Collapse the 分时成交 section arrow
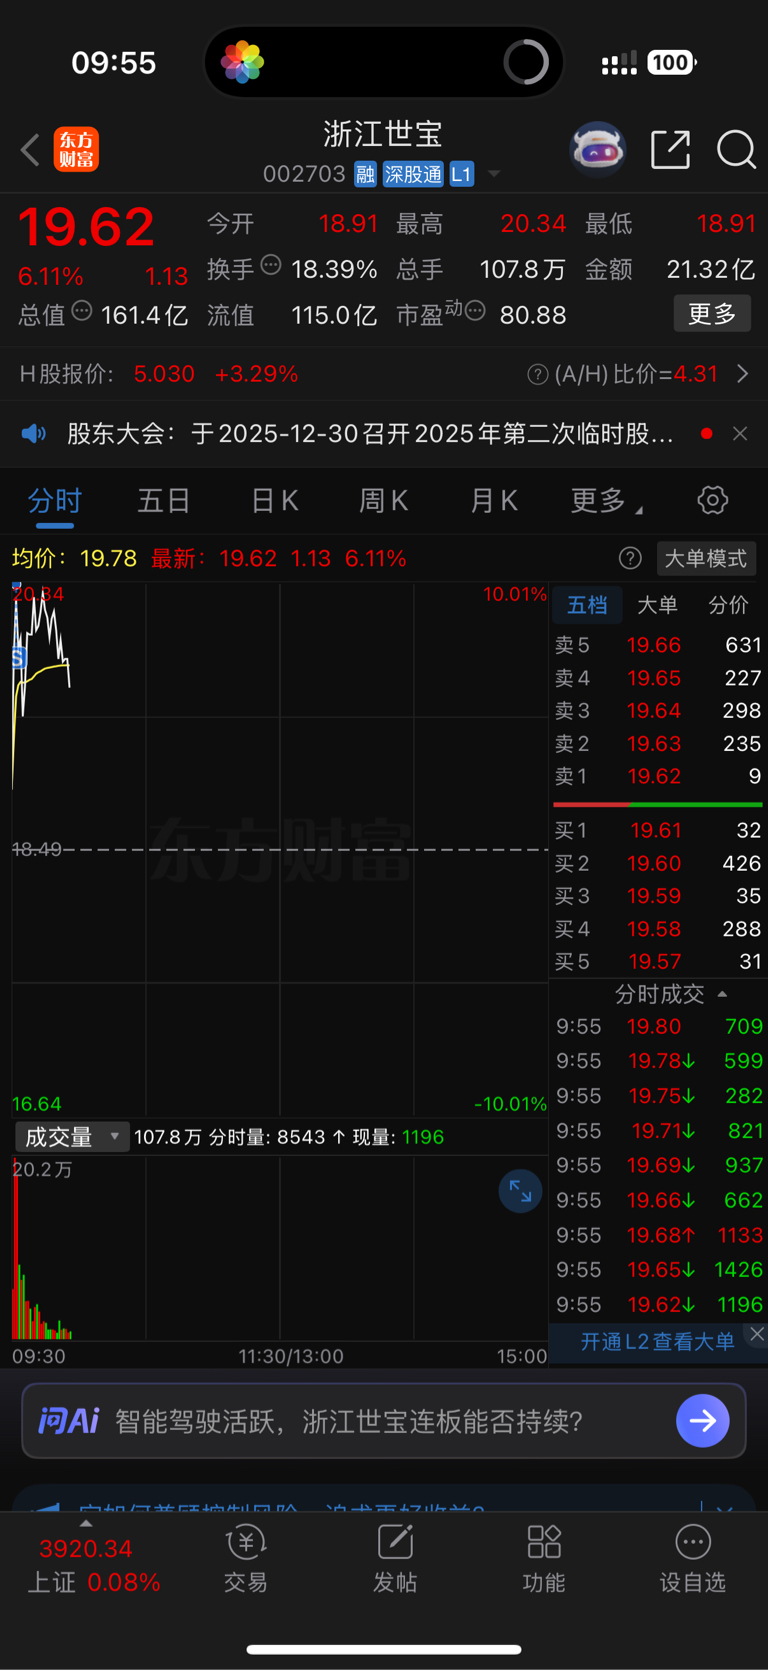 coord(722,994)
